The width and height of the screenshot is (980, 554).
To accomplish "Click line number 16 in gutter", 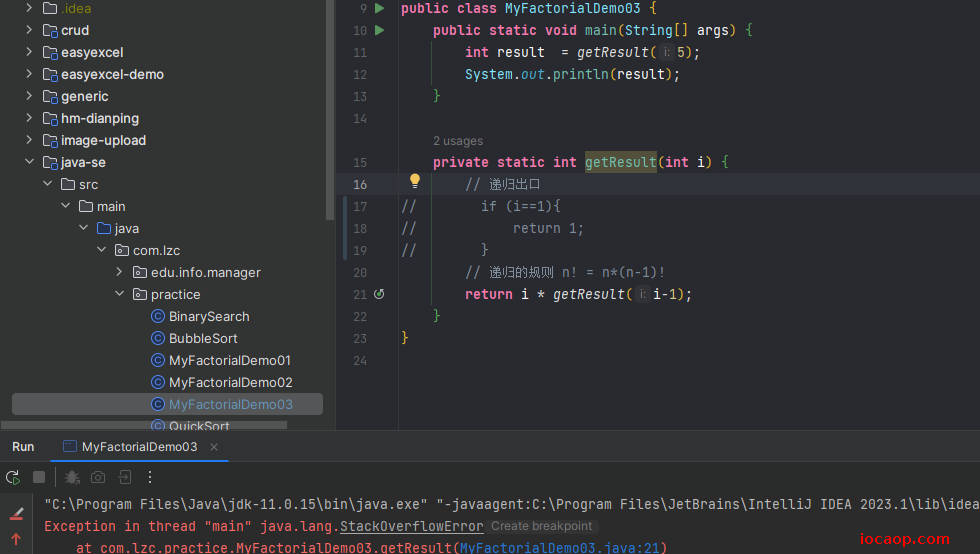I will 360,184.
